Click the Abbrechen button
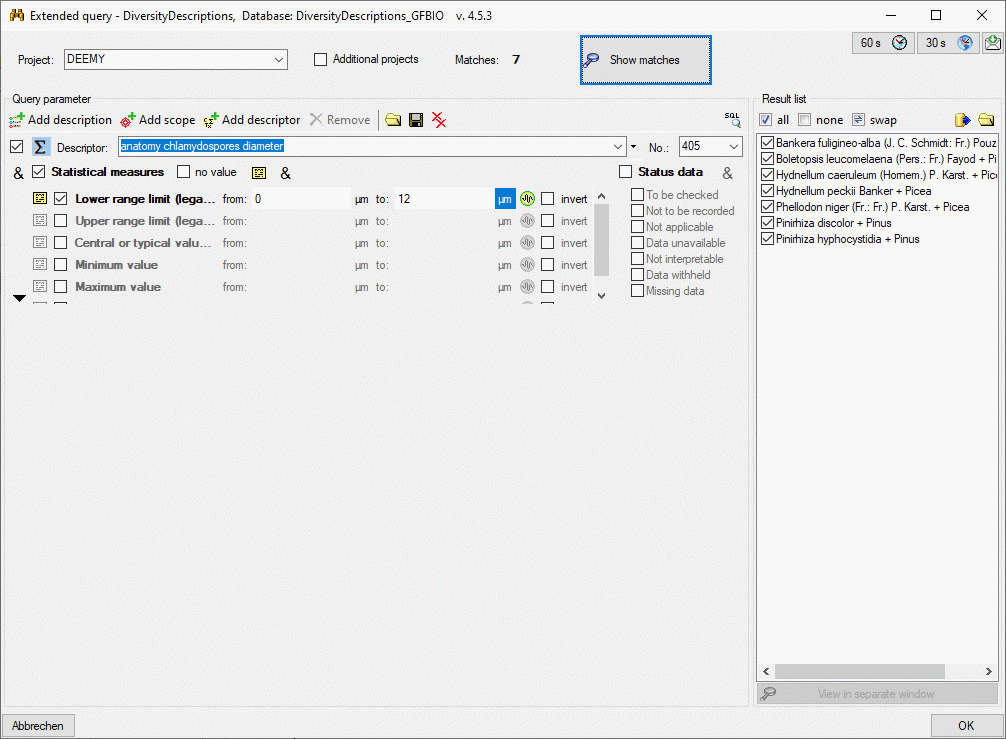 click(38, 726)
